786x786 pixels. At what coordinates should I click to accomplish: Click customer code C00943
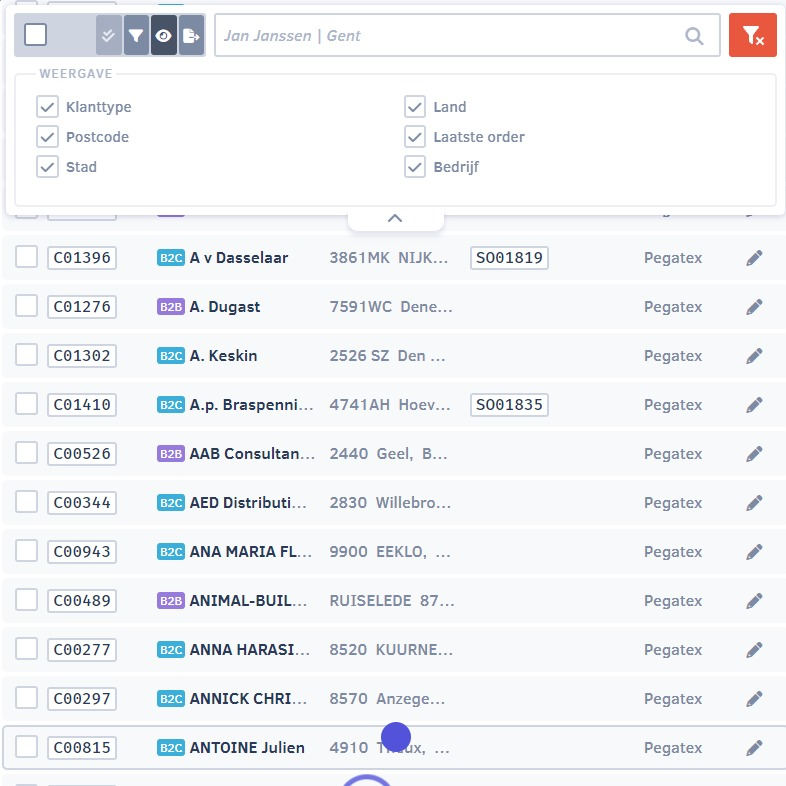pyautogui.click(x=82, y=552)
